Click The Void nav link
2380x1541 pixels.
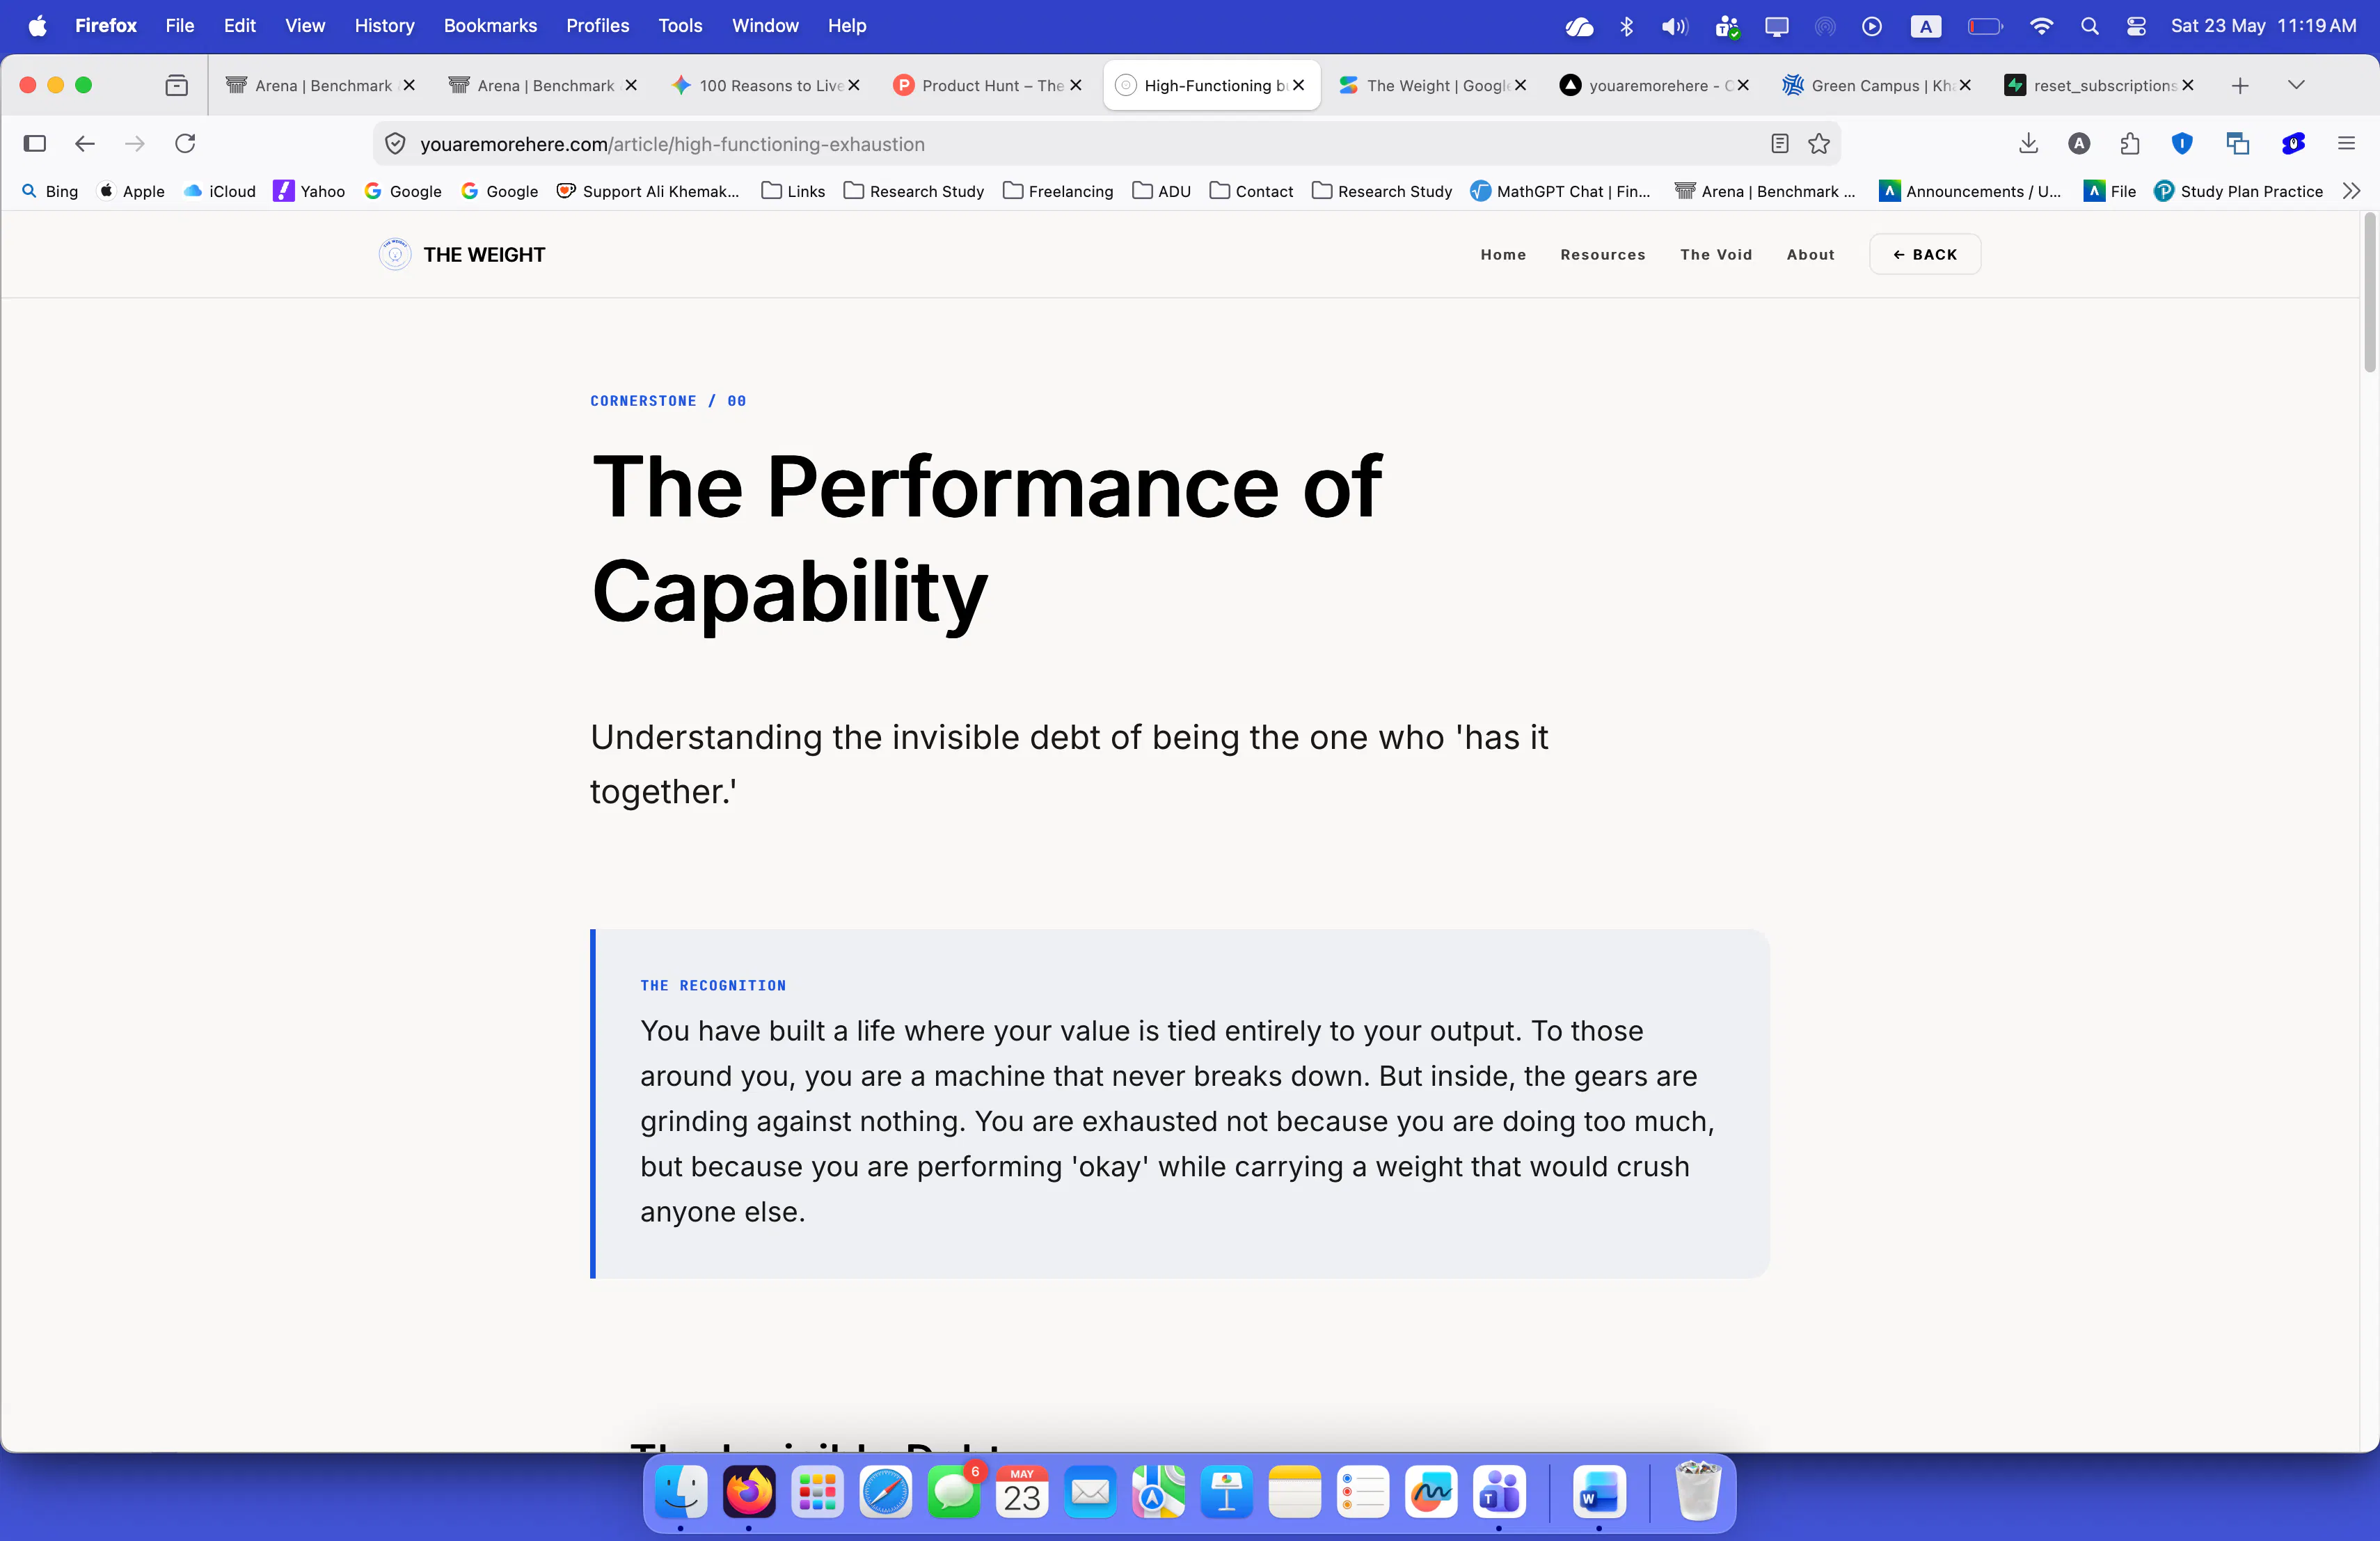point(1716,255)
